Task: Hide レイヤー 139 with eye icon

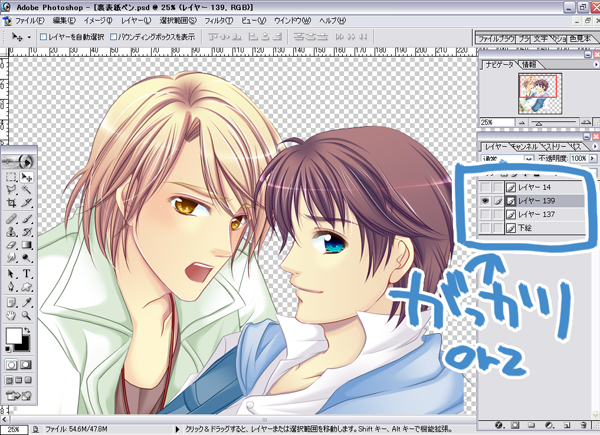Action: point(485,201)
